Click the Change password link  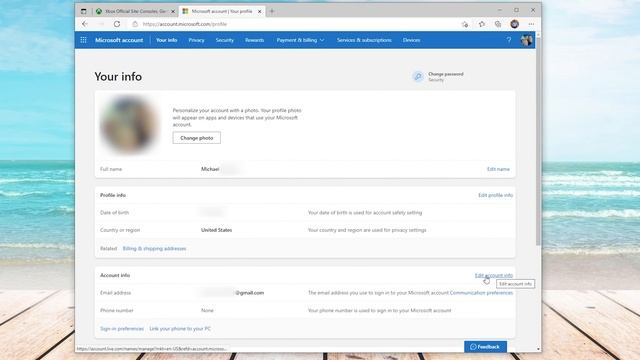click(446, 74)
